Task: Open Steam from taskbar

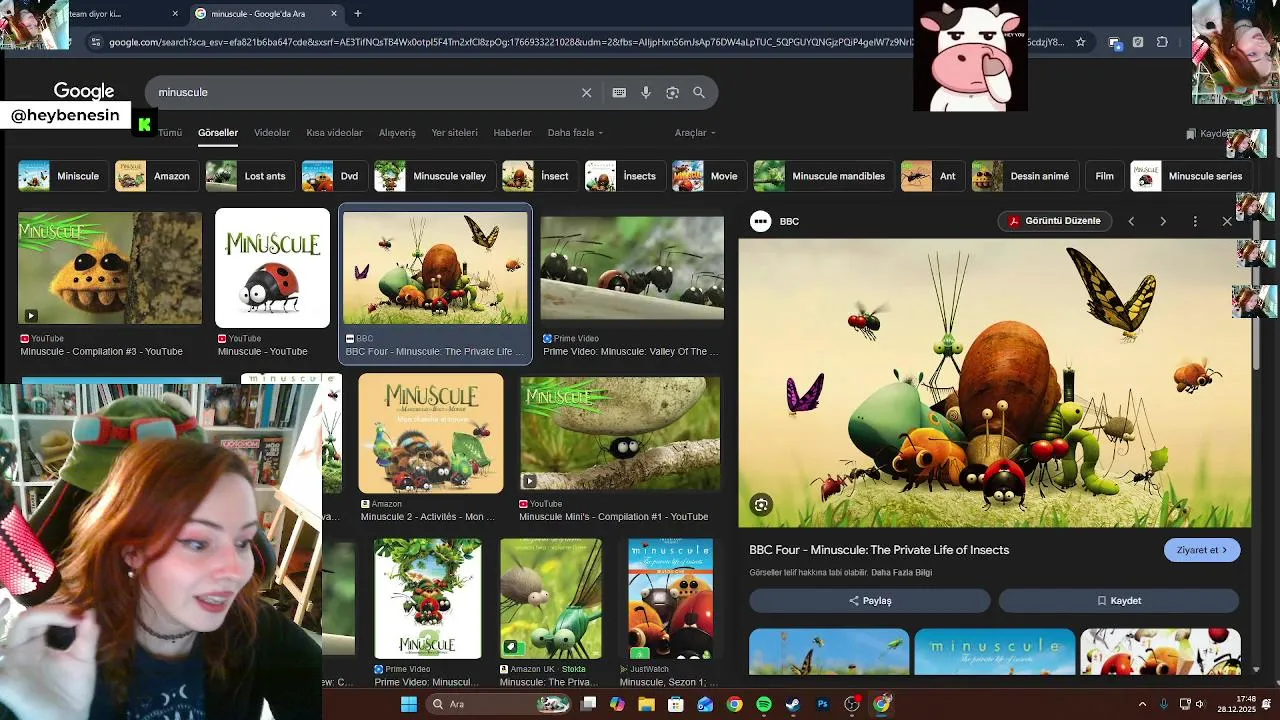Action: 793,704
